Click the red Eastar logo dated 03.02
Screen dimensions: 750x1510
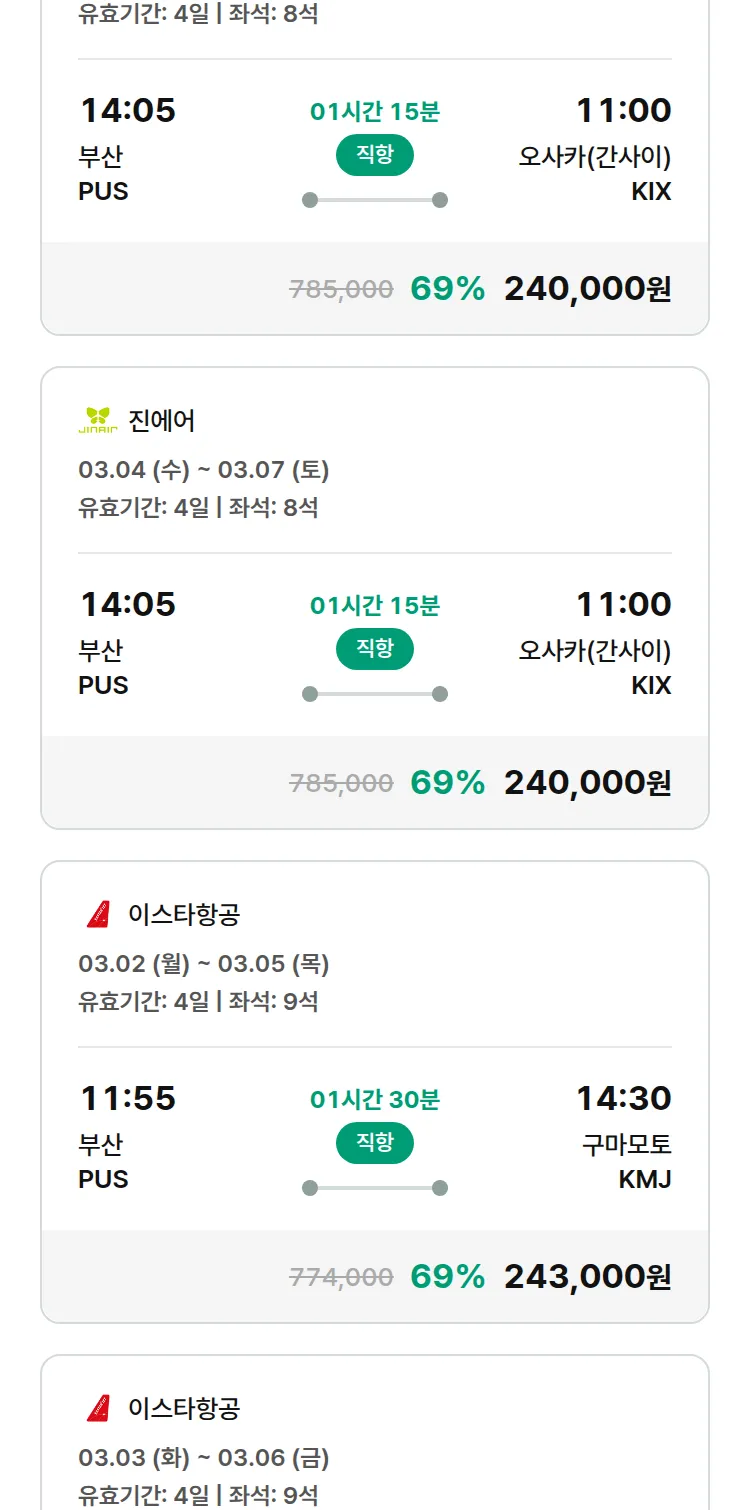[x=98, y=914]
